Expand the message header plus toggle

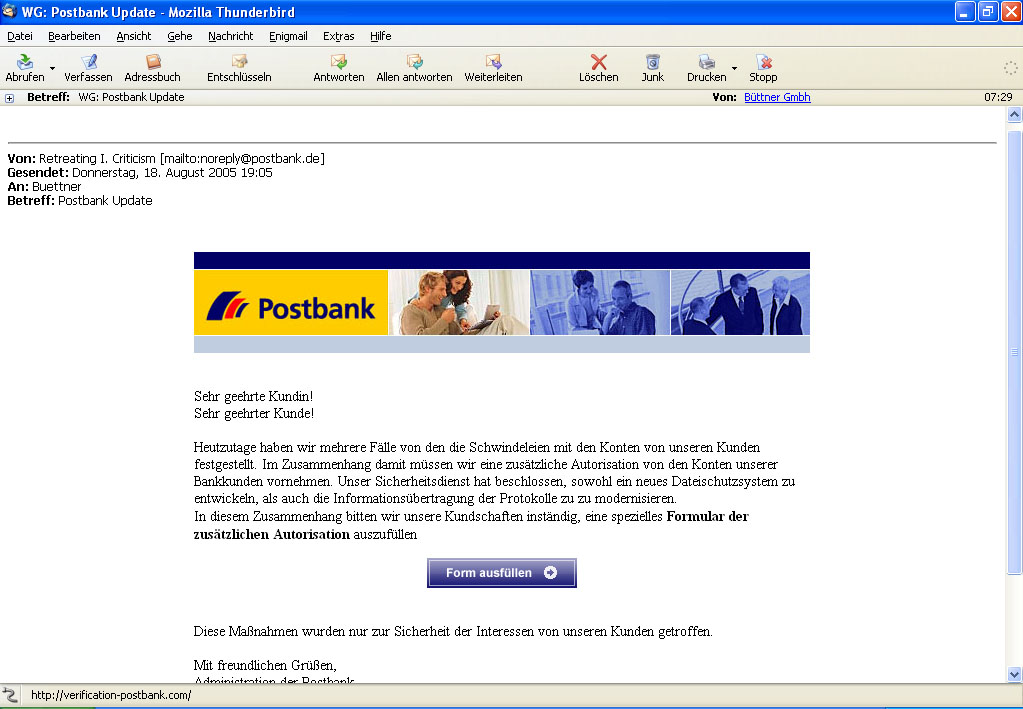[x=9, y=98]
